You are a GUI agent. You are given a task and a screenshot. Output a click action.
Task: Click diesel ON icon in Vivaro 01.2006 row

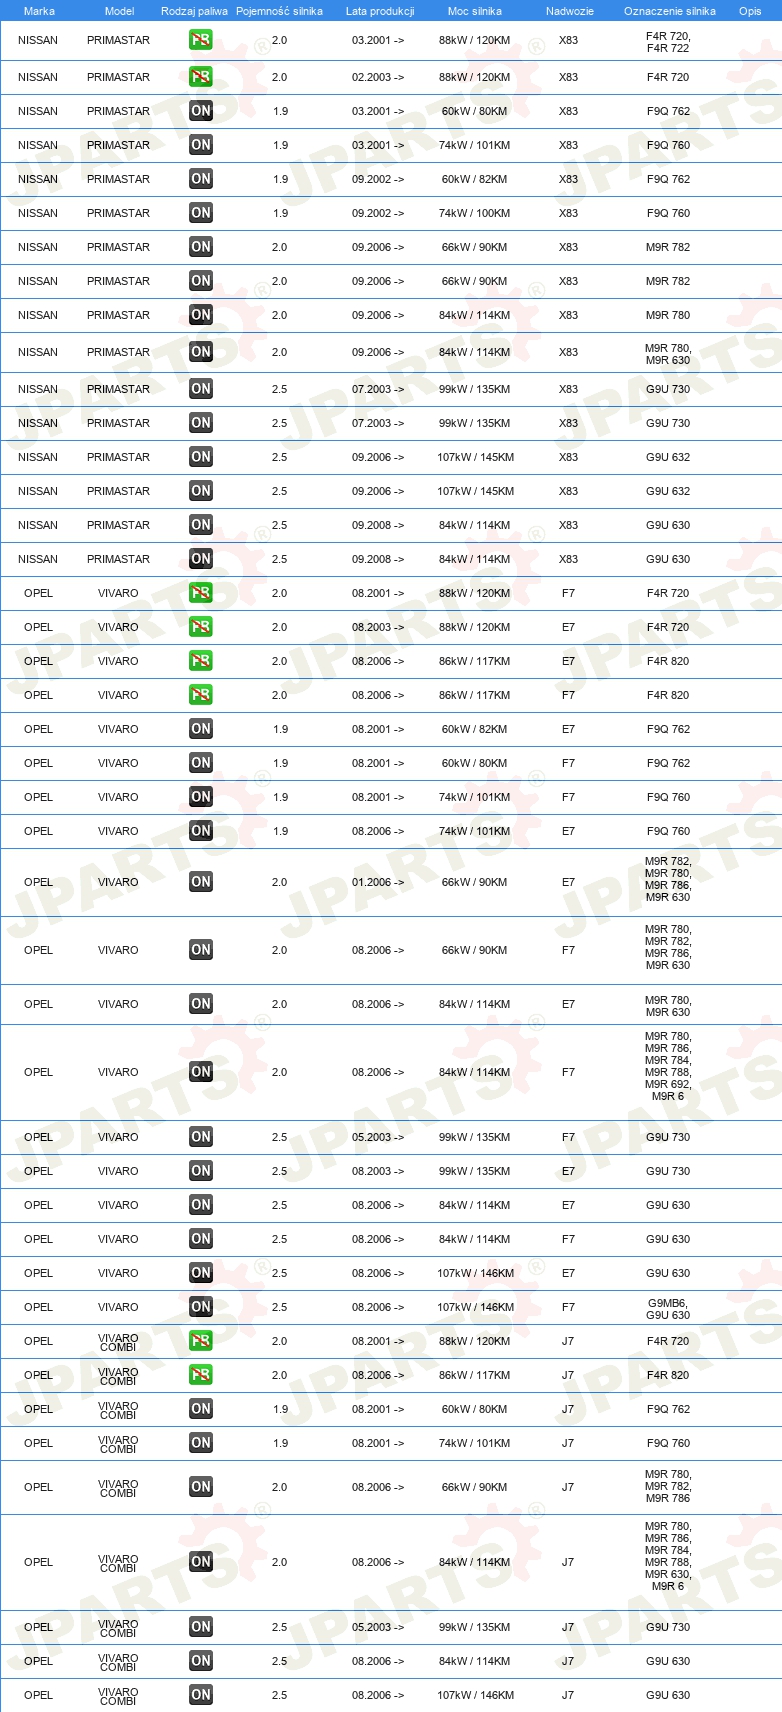coord(201,882)
